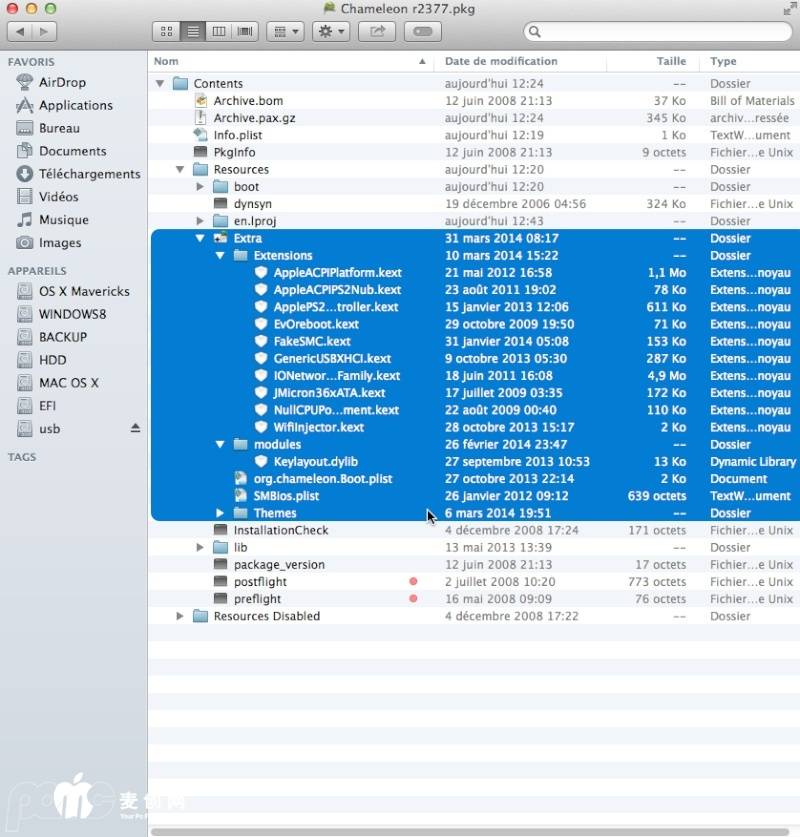Select list view mode button
This screenshot has width=800, height=837.
click(193, 31)
